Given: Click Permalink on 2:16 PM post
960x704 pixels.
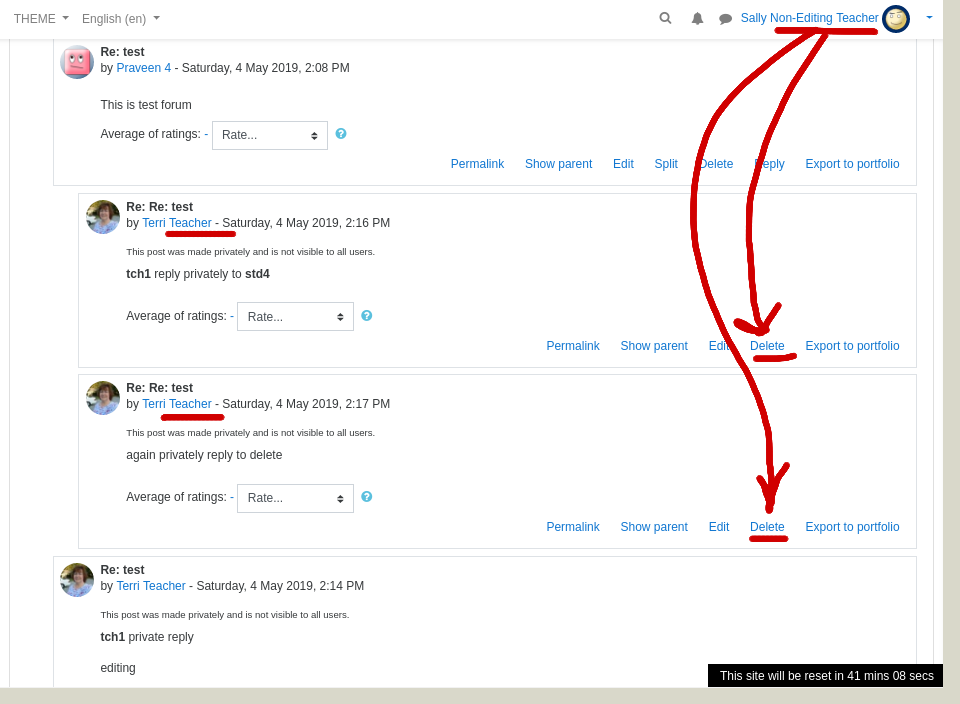Looking at the screenshot, I should [573, 346].
